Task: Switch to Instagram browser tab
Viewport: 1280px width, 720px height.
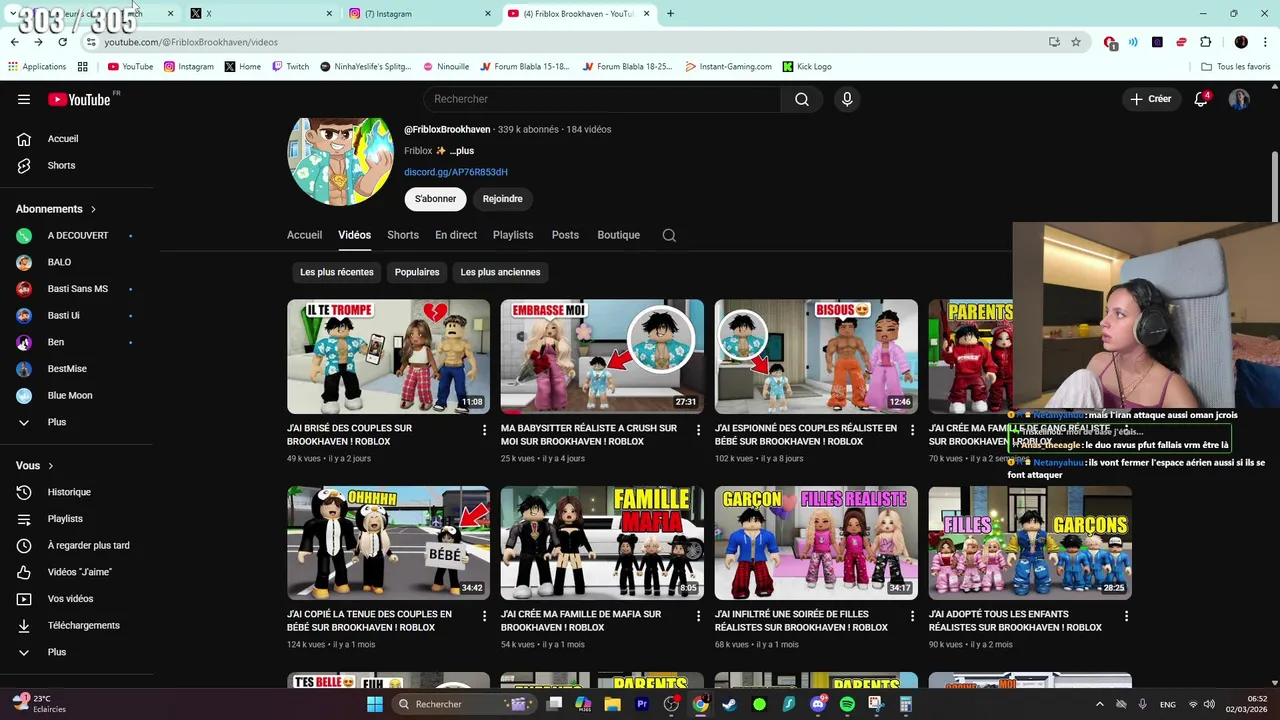Action: (420, 13)
